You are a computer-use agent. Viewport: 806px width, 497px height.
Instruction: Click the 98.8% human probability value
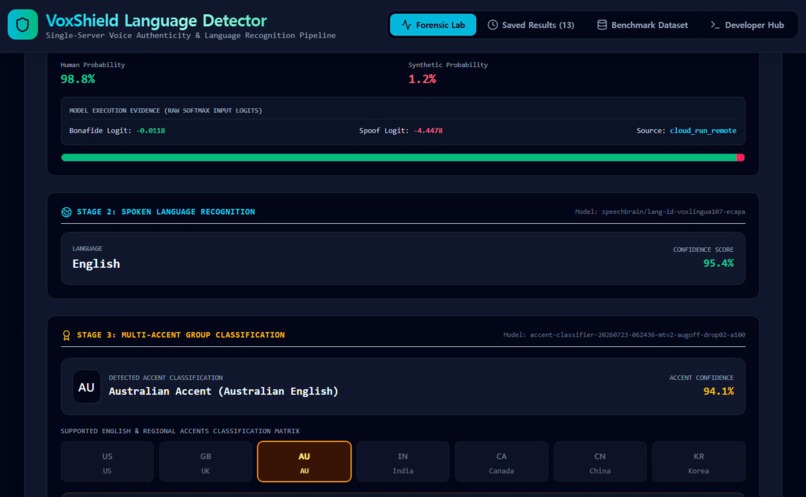[x=78, y=79]
